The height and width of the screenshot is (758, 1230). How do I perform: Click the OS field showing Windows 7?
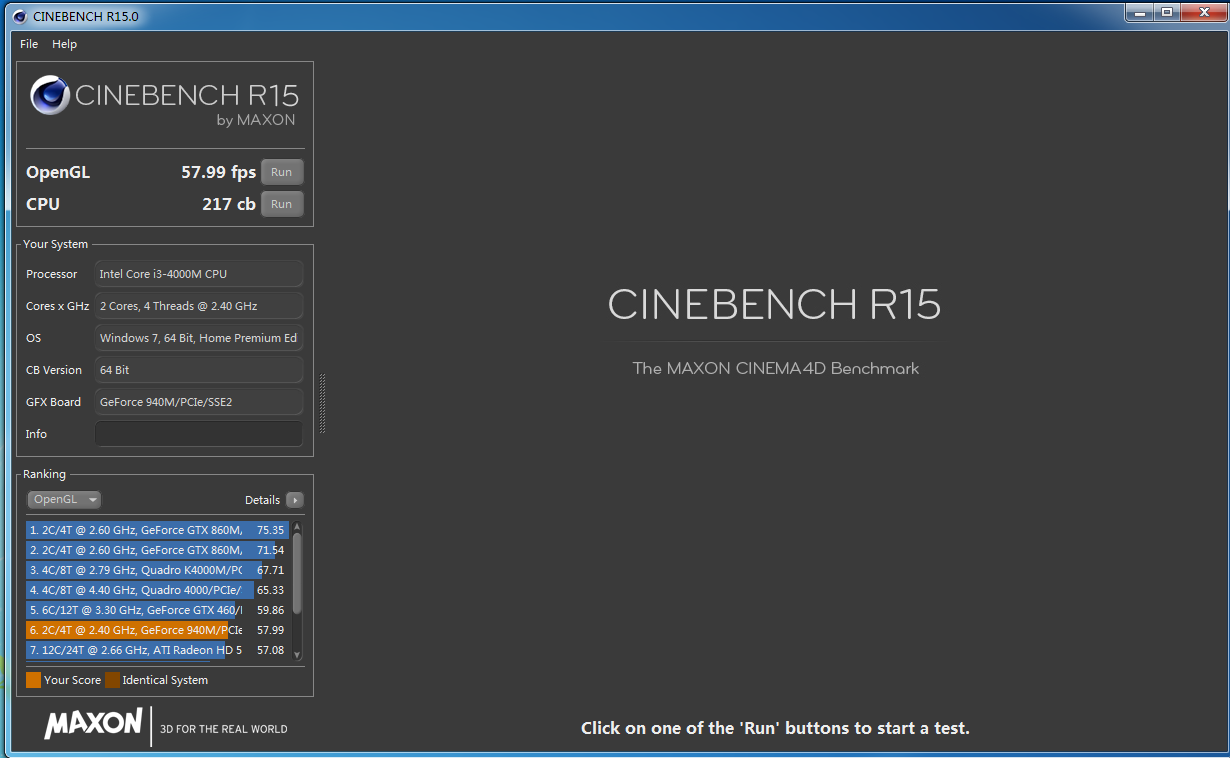click(x=199, y=338)
